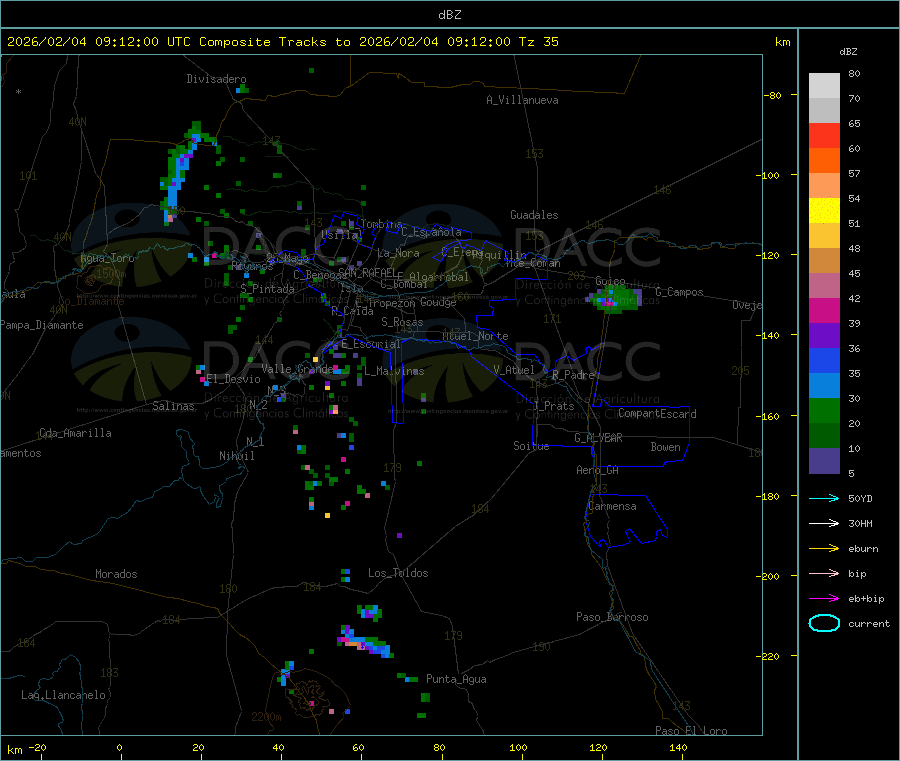The image size is (900, 761).
Task: Select the 'Lag.Llancanelo' map label
Action: (63, 695)
